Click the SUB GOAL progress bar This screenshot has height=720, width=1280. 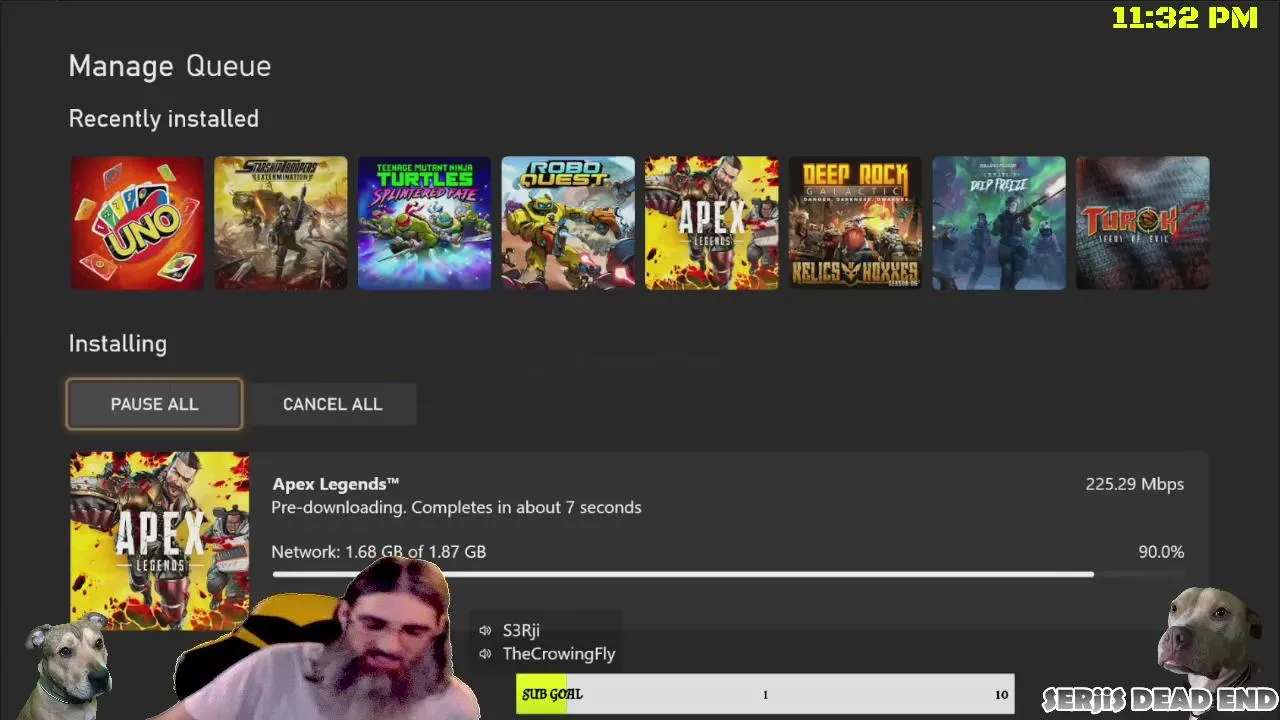pos(765,694)
